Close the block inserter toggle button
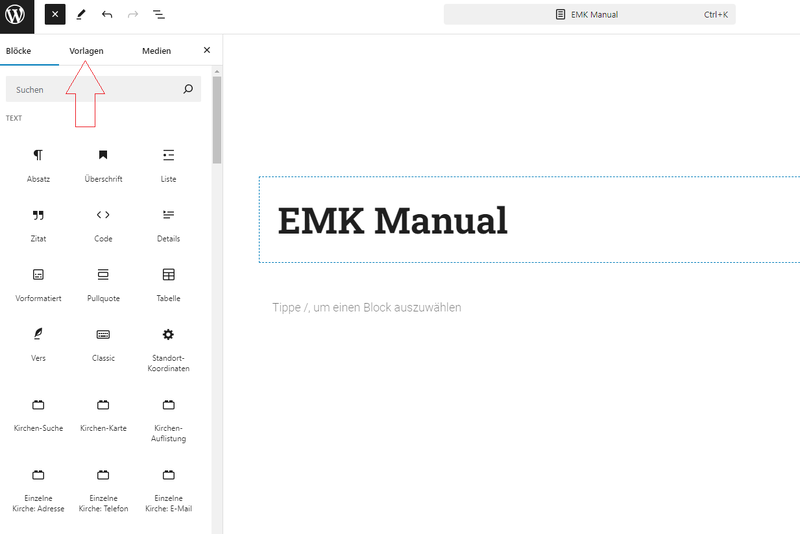 point(55,14)
